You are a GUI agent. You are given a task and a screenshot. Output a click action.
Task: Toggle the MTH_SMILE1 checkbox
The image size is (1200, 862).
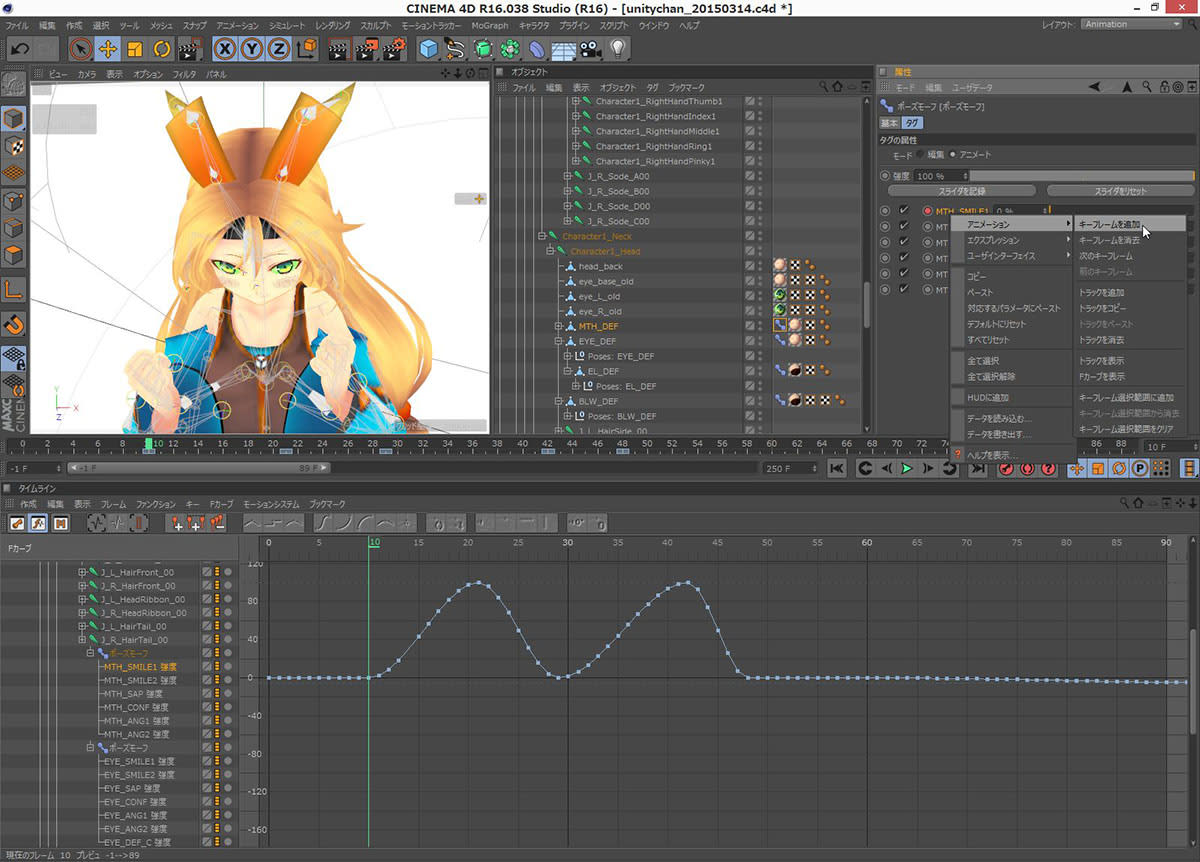point(904,211)
